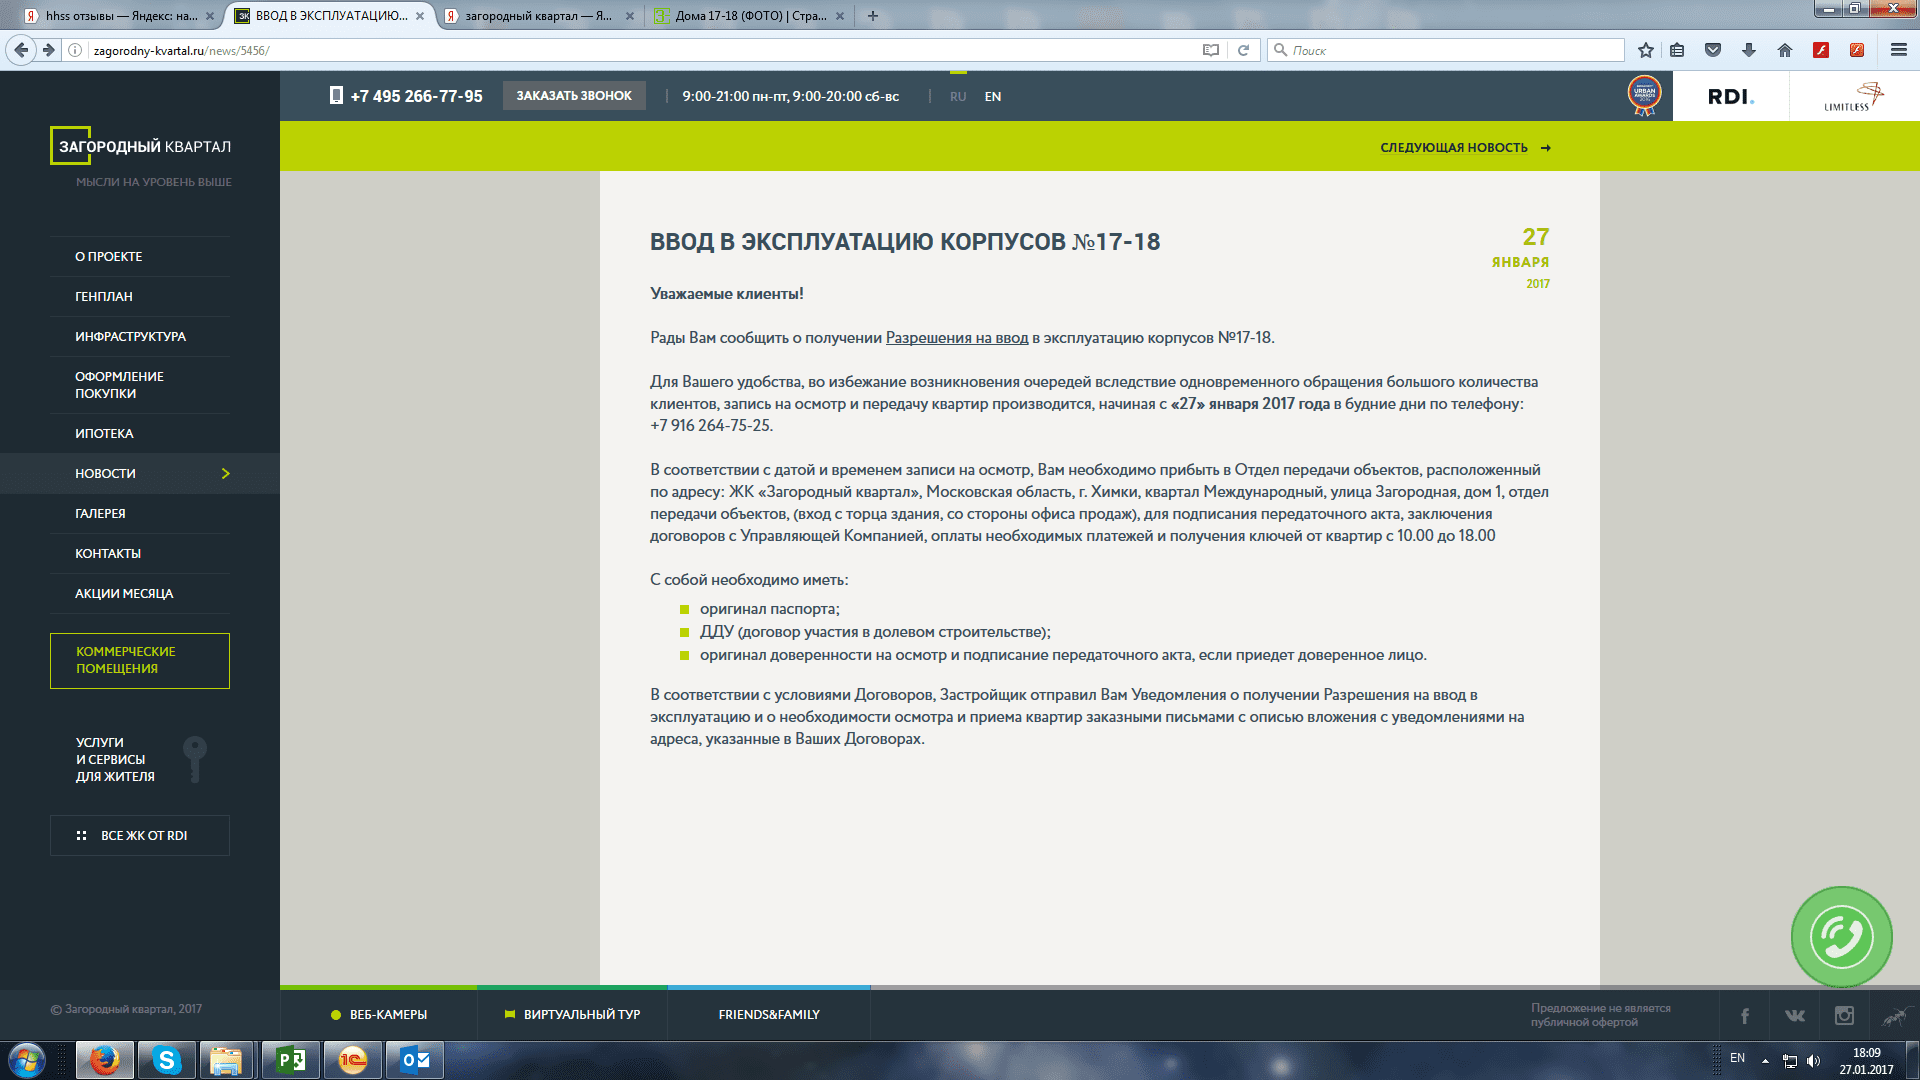Switch to the загородный квартал Яндекс tab
This screenshot has width=1920, height=1080.
click(540, 16)
